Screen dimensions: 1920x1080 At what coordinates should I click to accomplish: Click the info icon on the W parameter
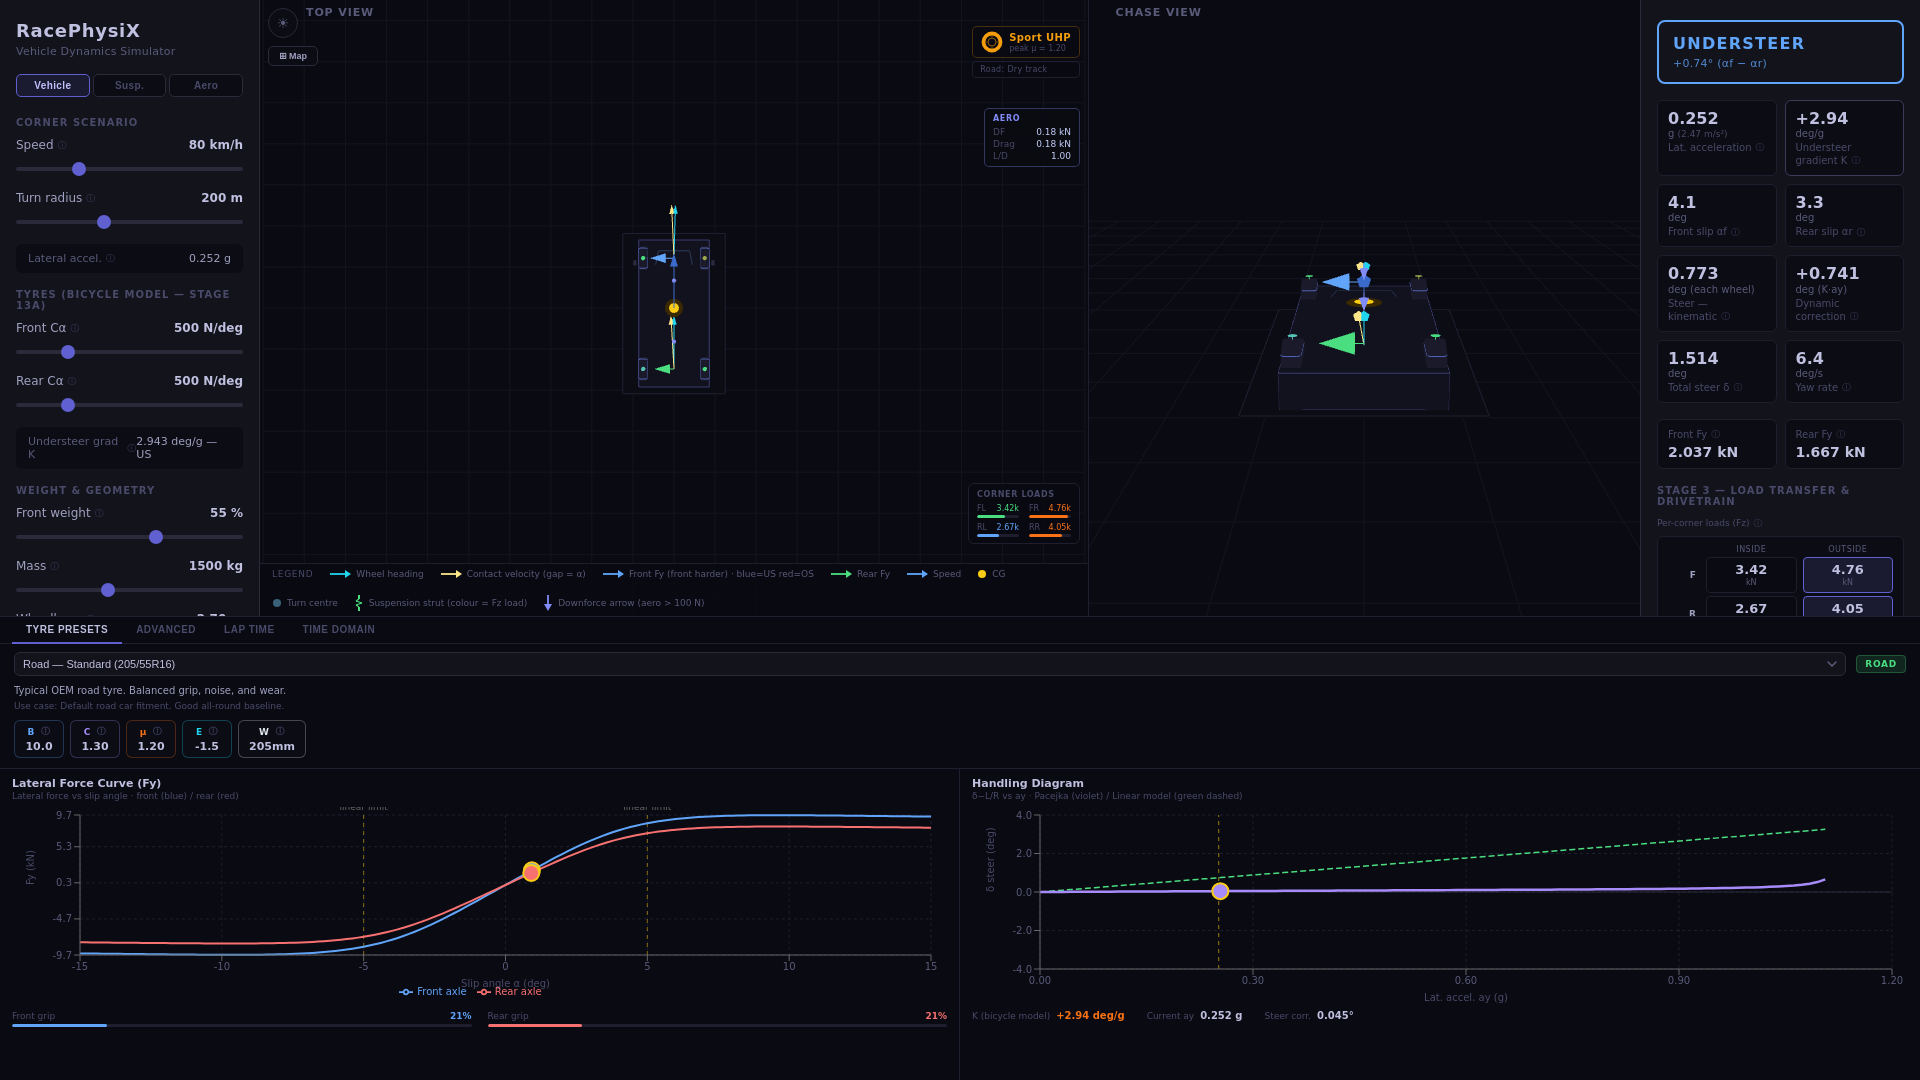click(x=280, y=732)
